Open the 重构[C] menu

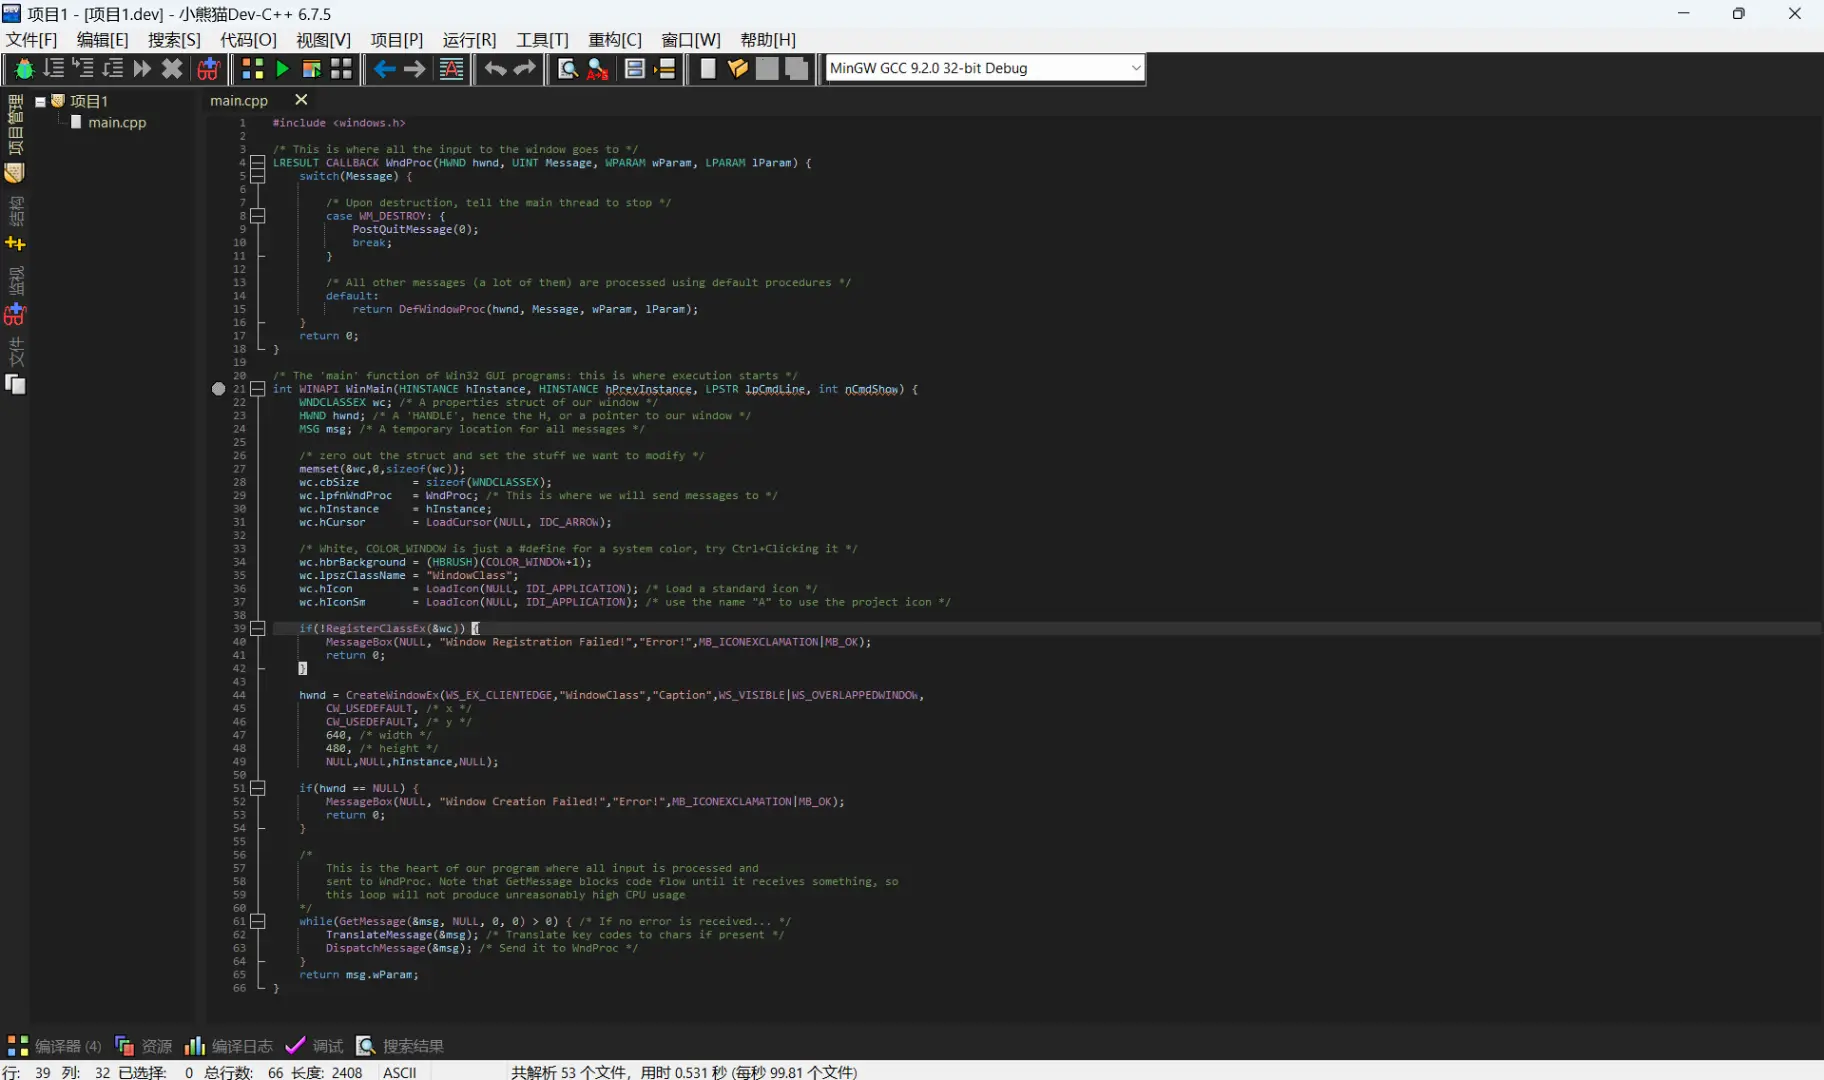(x=615, y=40)
